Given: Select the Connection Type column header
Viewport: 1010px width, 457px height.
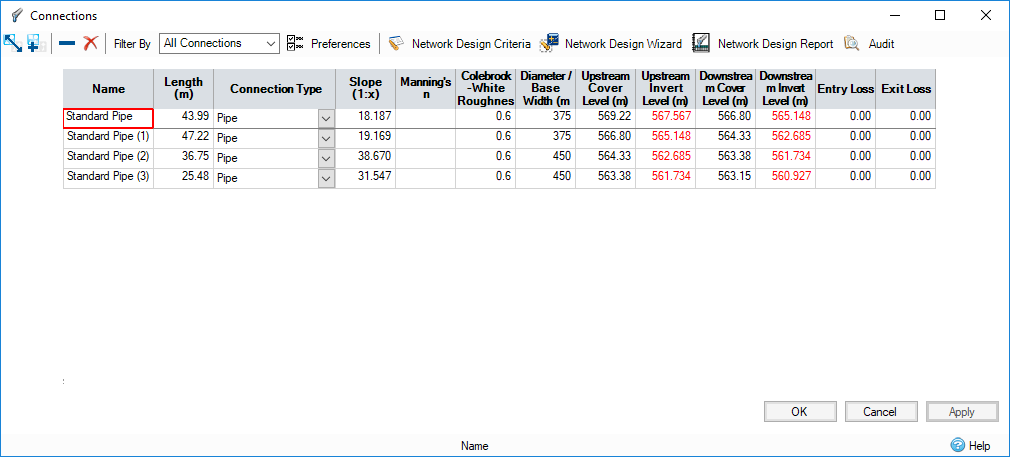Looking at the screenshot, I should click(x=276, y=89).
